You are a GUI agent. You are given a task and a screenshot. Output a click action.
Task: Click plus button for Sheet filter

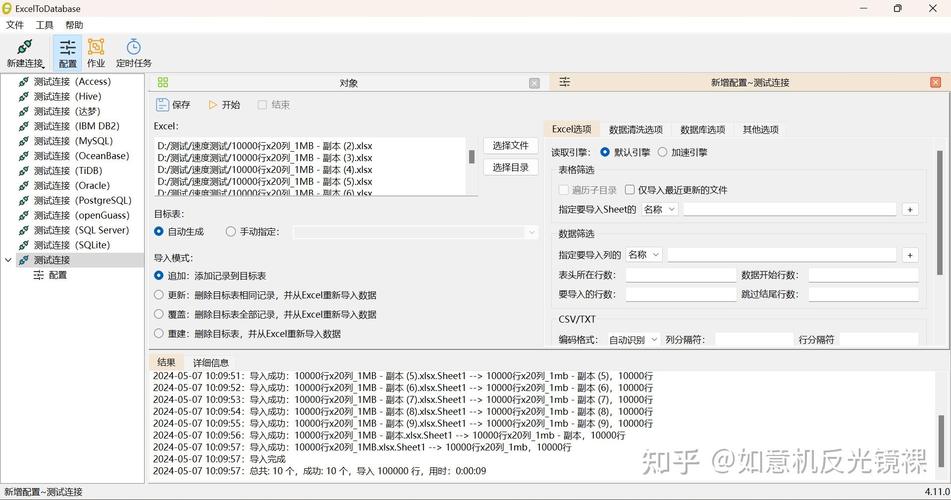point(910,209)
